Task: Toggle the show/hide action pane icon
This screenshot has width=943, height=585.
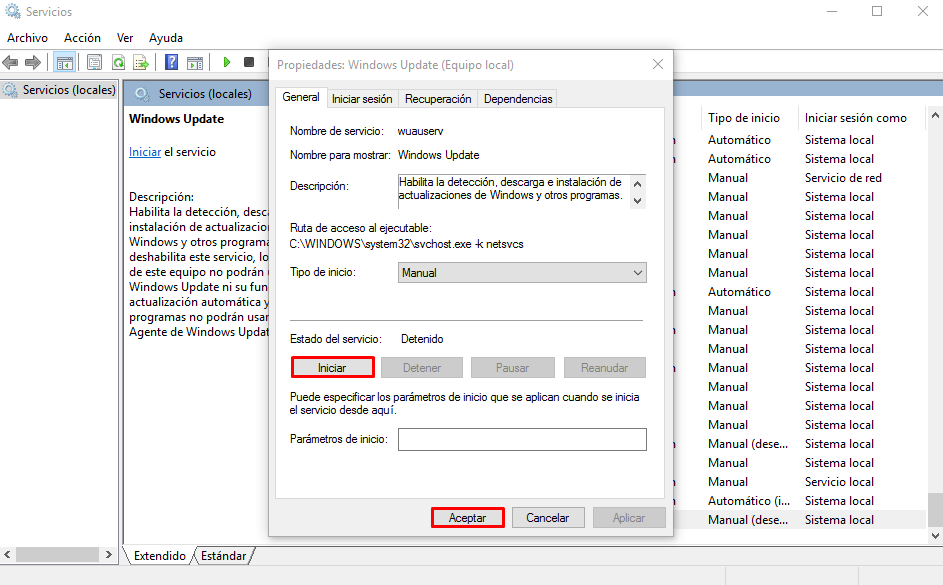Action: (x=195, y=62)
